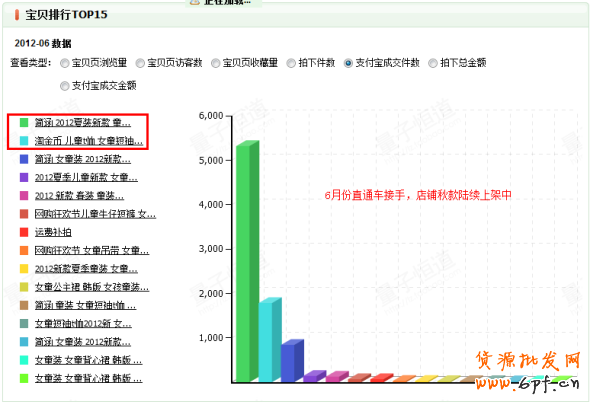Select the 支付宝成交件数 radio option
The height and width of the screenshot is (405, 590).
click(x=348, y=63)
